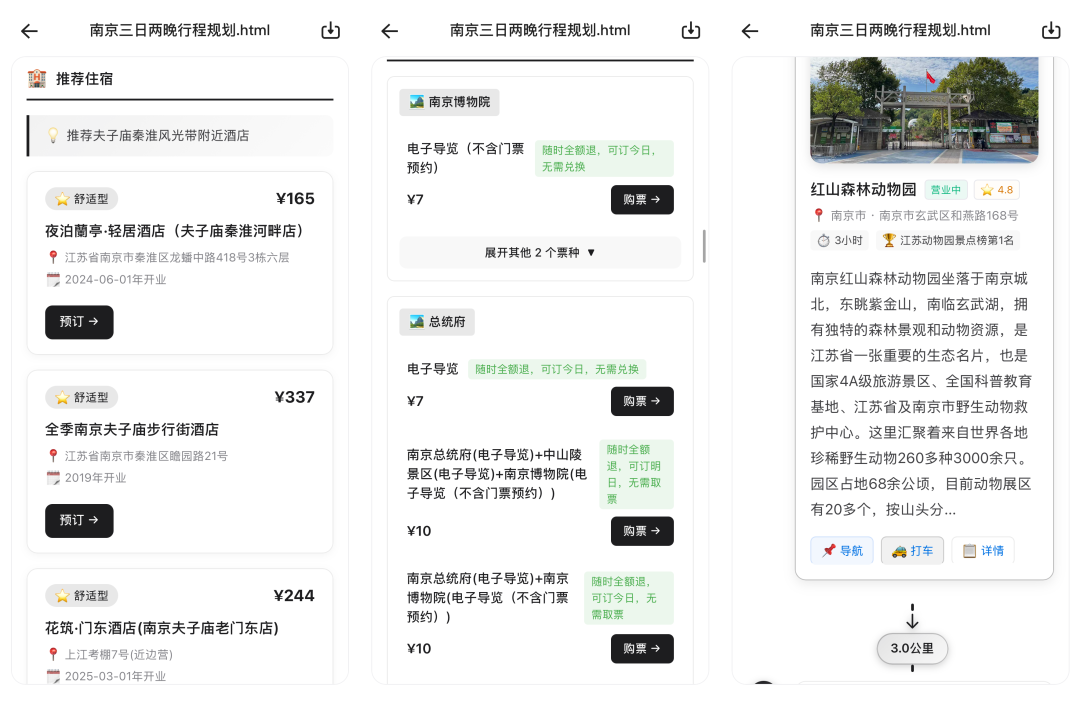Open 导航 for 红山森林动物园

[842, 551]
